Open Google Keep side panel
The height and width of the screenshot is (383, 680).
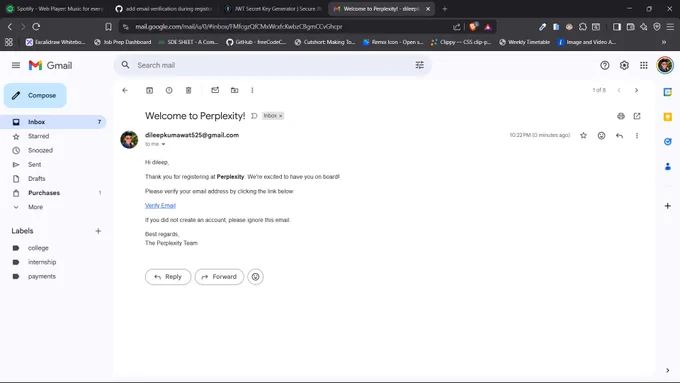(667, 117)
